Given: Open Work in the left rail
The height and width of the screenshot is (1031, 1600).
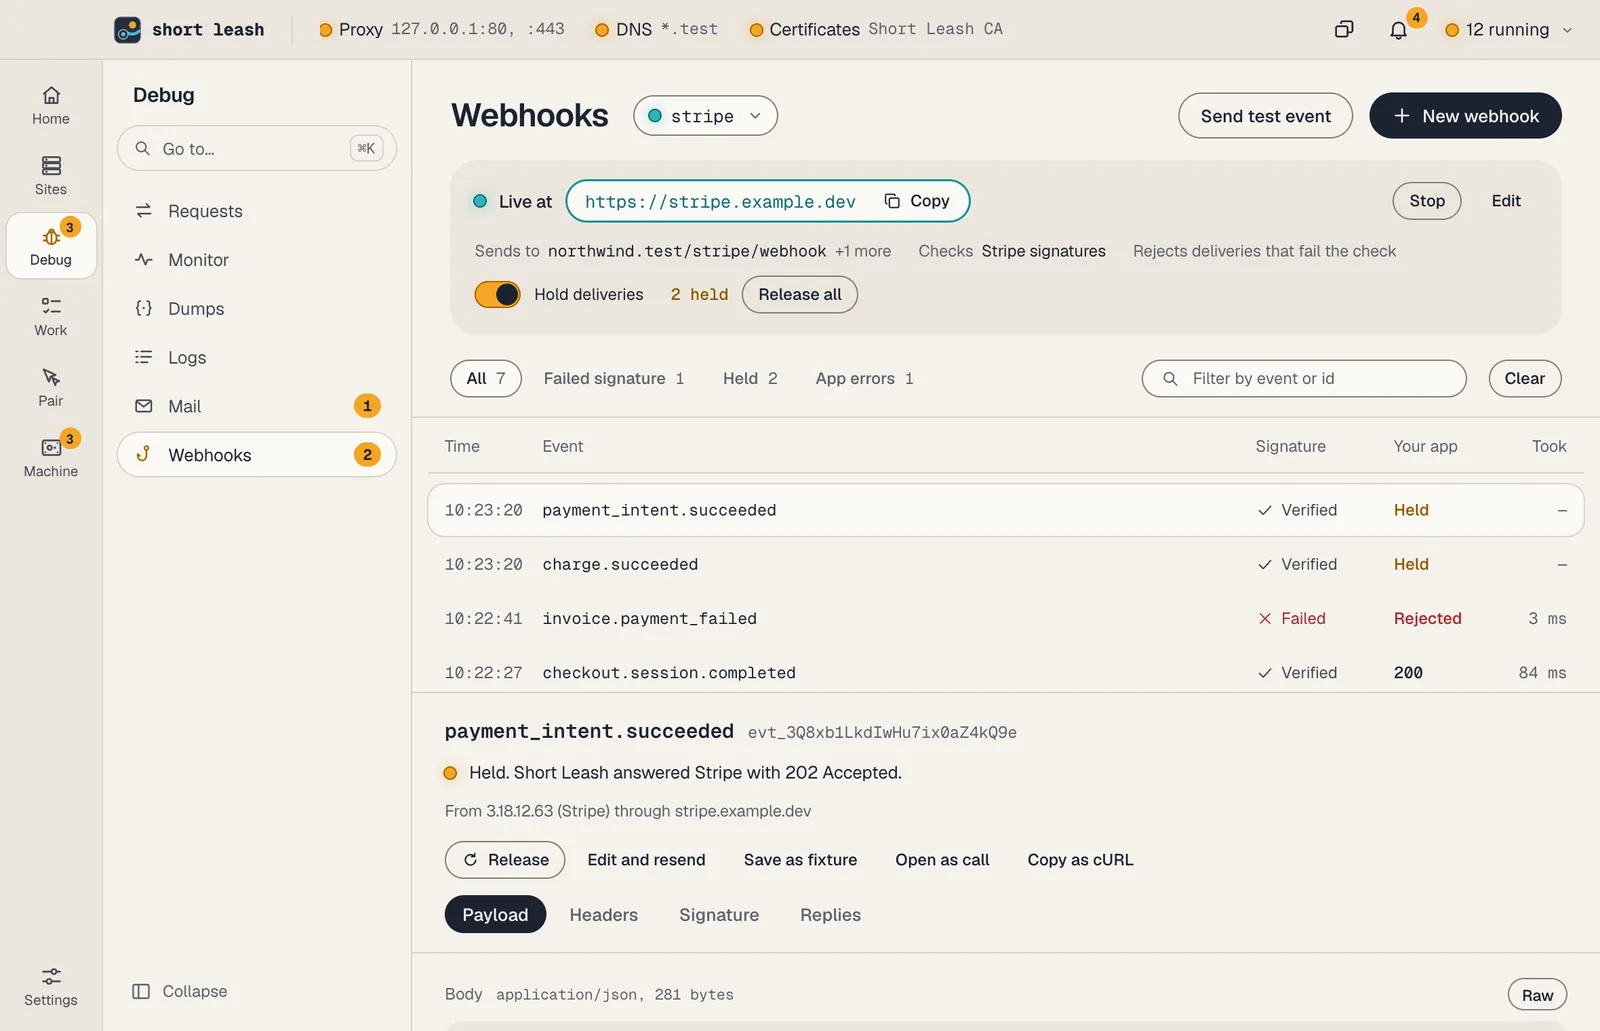Looking at the screenshot, I should [x=51, y=317].
